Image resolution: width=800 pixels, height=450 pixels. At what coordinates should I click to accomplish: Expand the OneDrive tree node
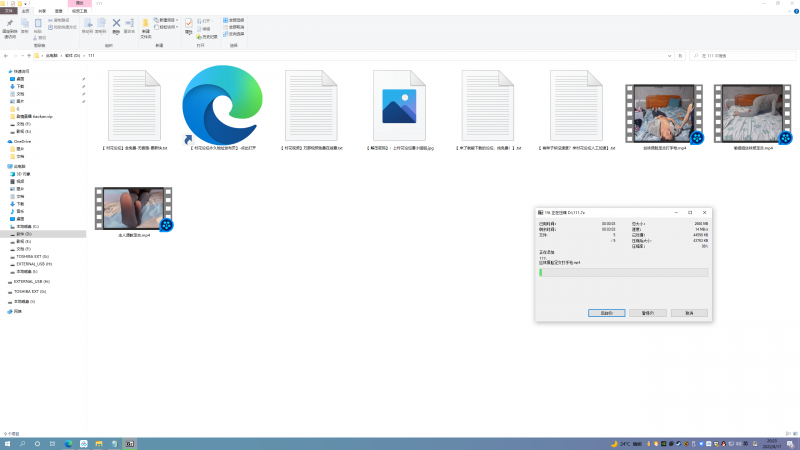[7, 142]
